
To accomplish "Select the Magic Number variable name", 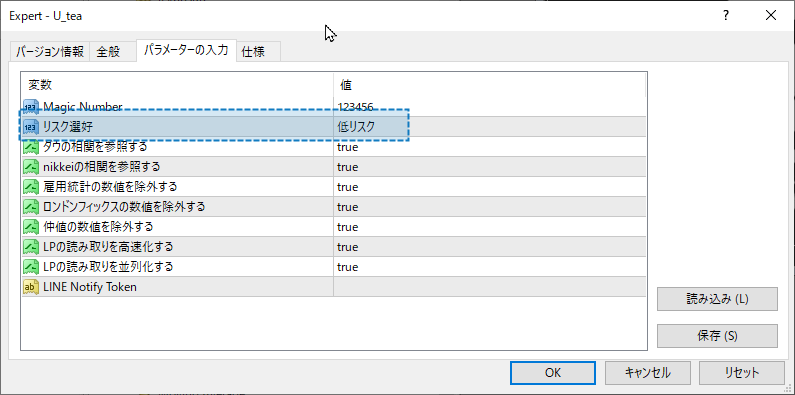I will coord(83,107).
